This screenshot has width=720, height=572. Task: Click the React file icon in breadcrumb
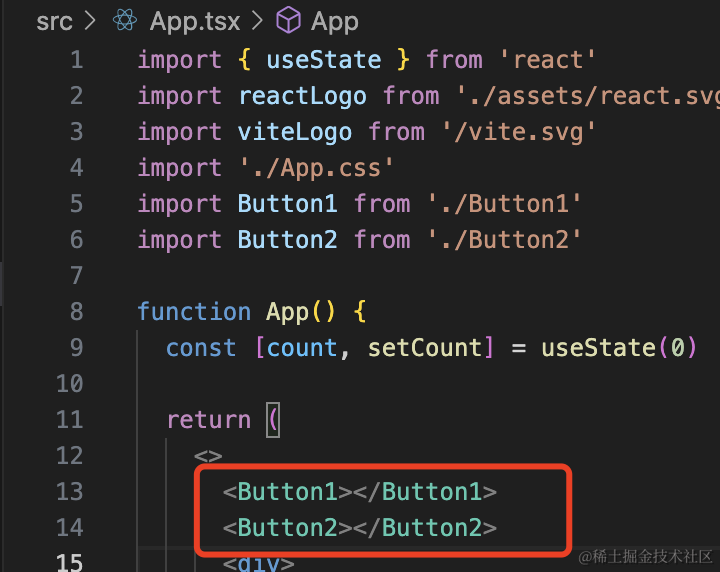click(x=125, y=20)
